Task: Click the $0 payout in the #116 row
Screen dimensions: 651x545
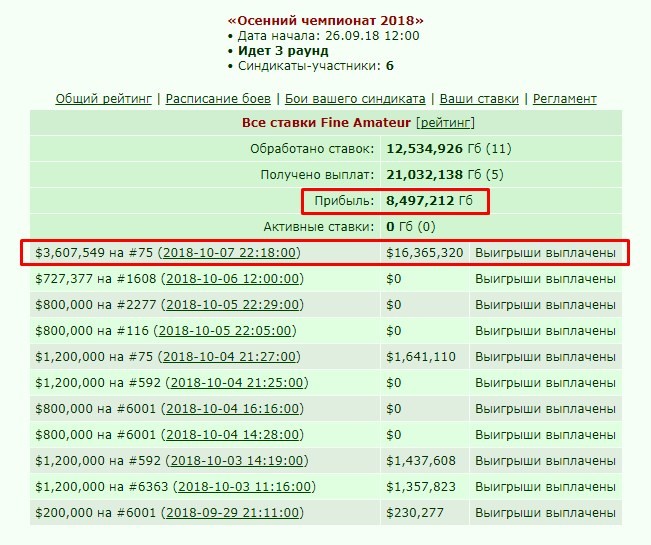Action: click(x=394, y=331)
